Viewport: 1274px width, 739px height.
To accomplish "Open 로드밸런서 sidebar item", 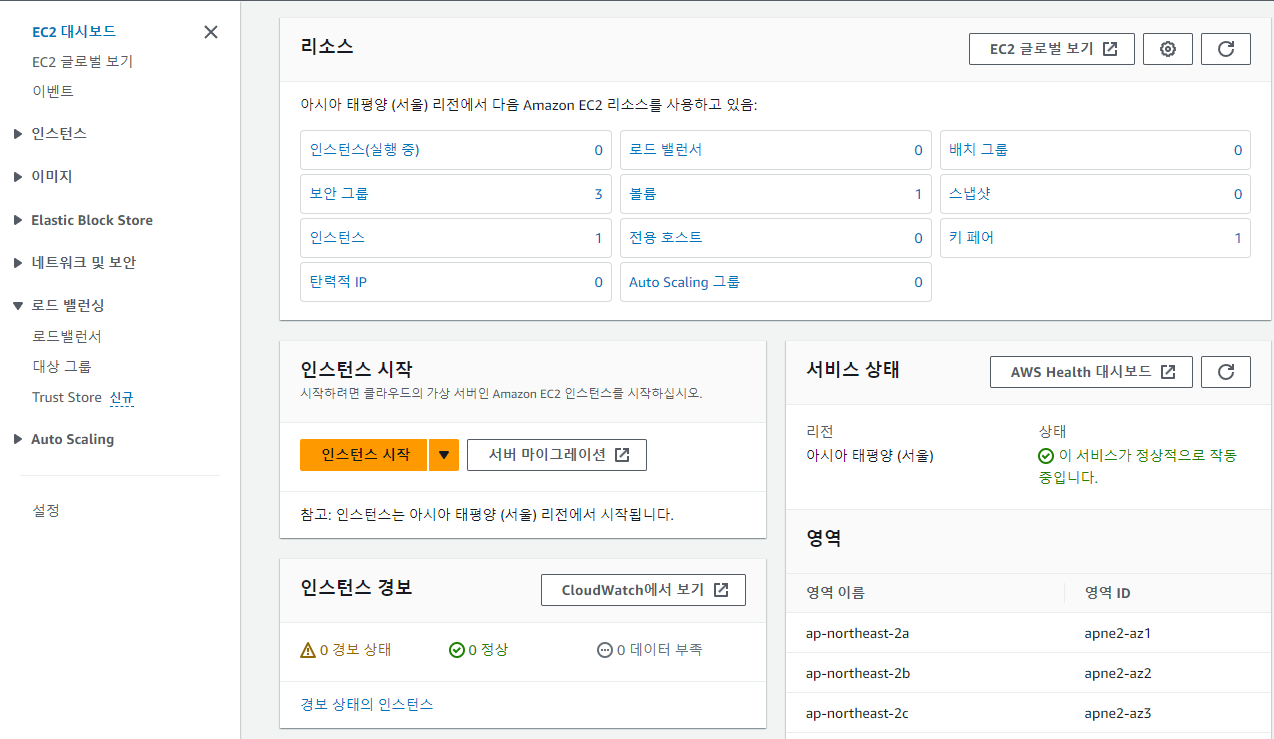I will click(67, 336).
